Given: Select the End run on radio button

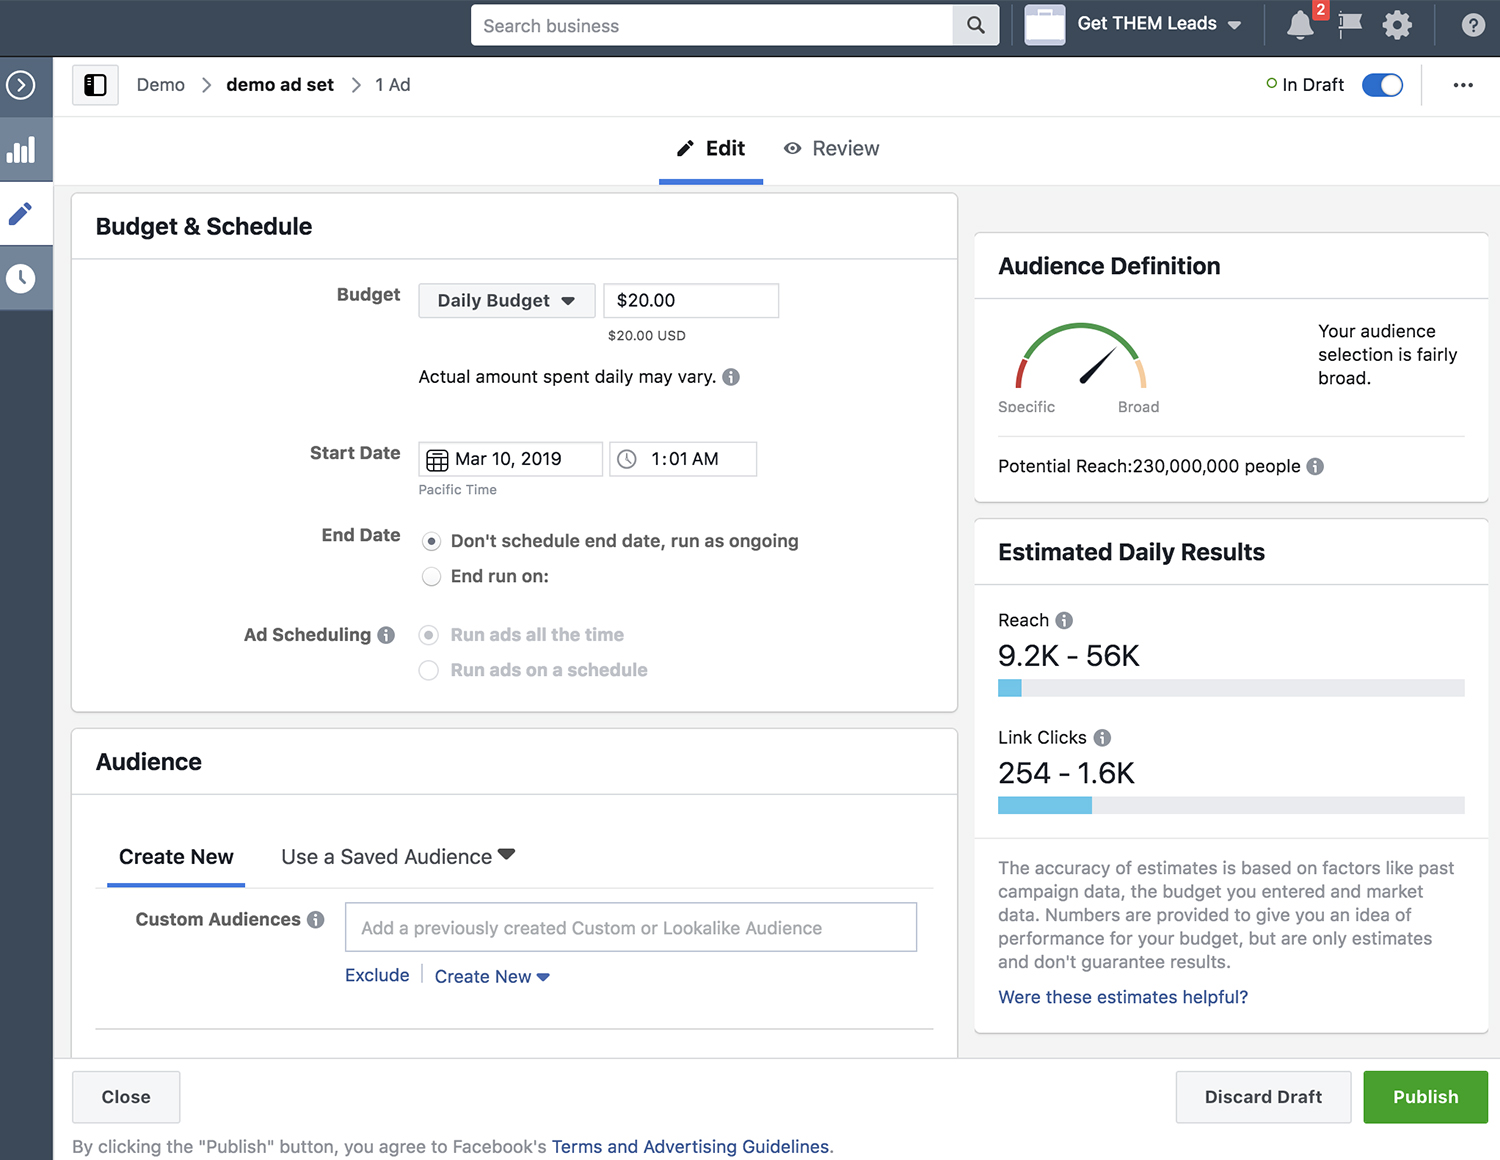Looking at the screenshot, I should [431, 576].
